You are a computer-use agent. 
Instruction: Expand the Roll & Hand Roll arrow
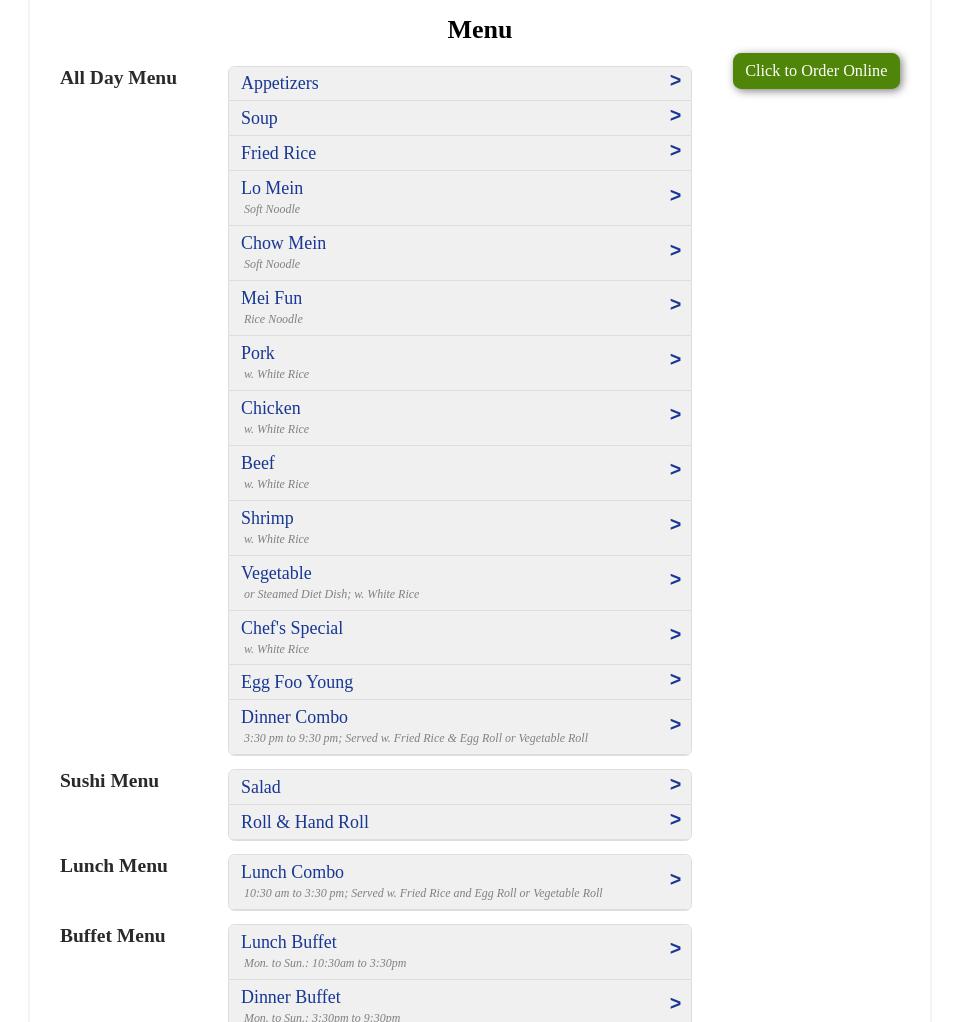(x=675, y=820)
